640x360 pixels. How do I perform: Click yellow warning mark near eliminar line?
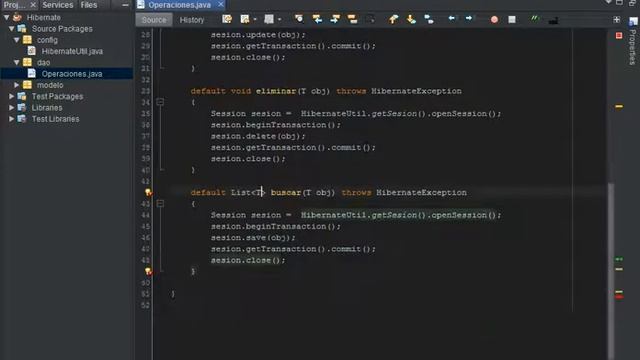(619, 106)
